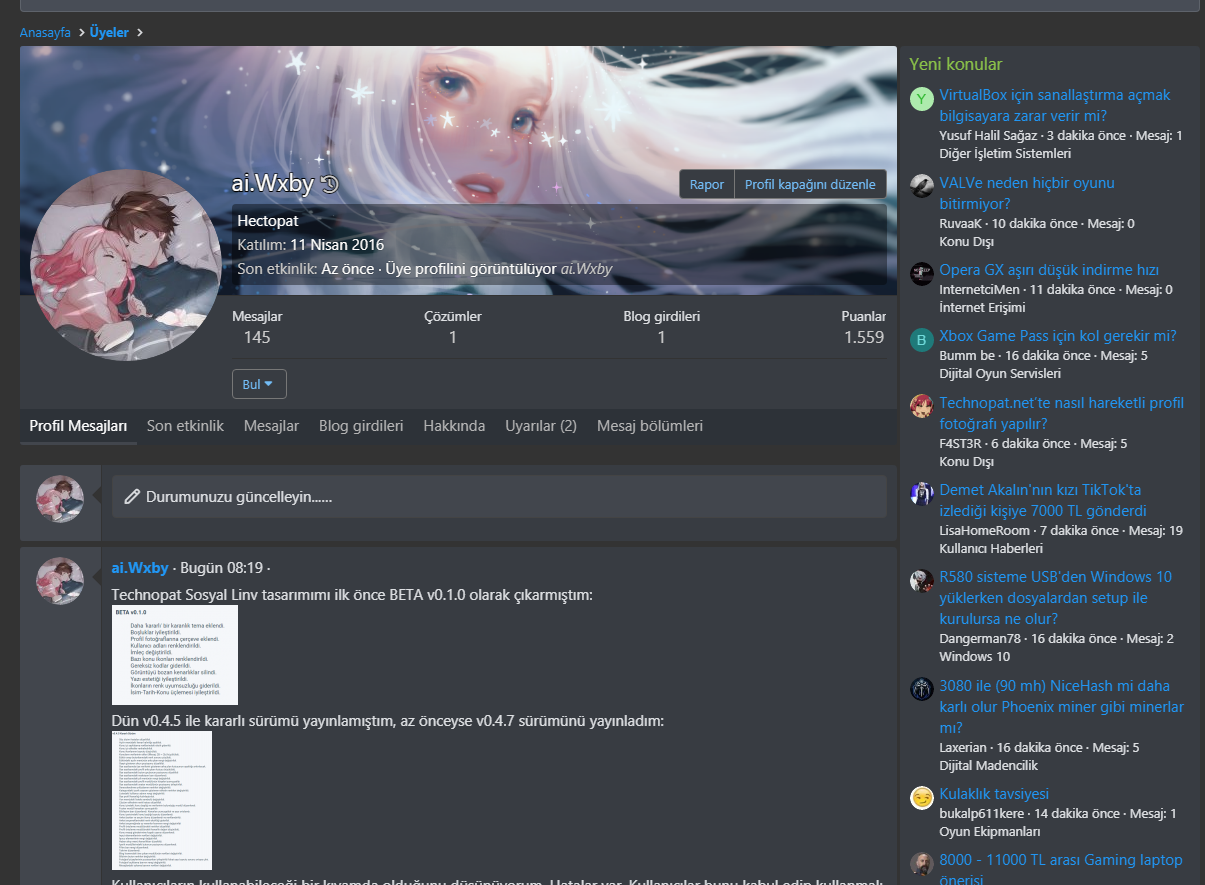Open Opera GX aşırı düşük indirme hızı topic
The image size is (1205, 885).
1049,270
